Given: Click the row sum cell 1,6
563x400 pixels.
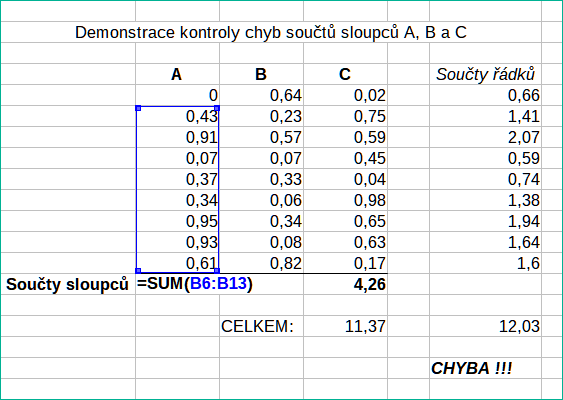Looking at the screenshot, I should pos(485,263).
